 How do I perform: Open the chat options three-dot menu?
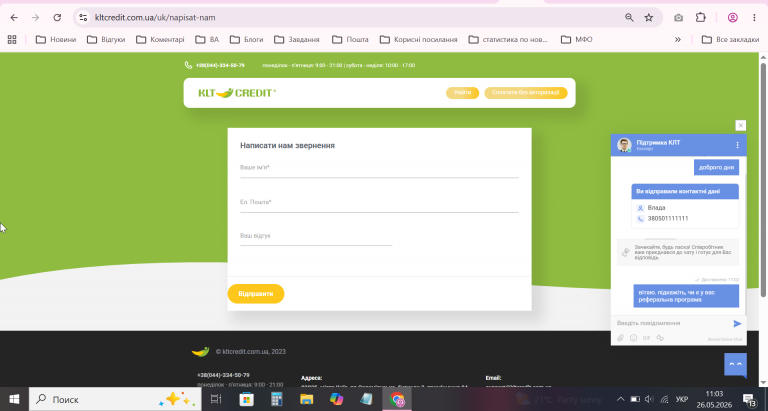(737, 145)
